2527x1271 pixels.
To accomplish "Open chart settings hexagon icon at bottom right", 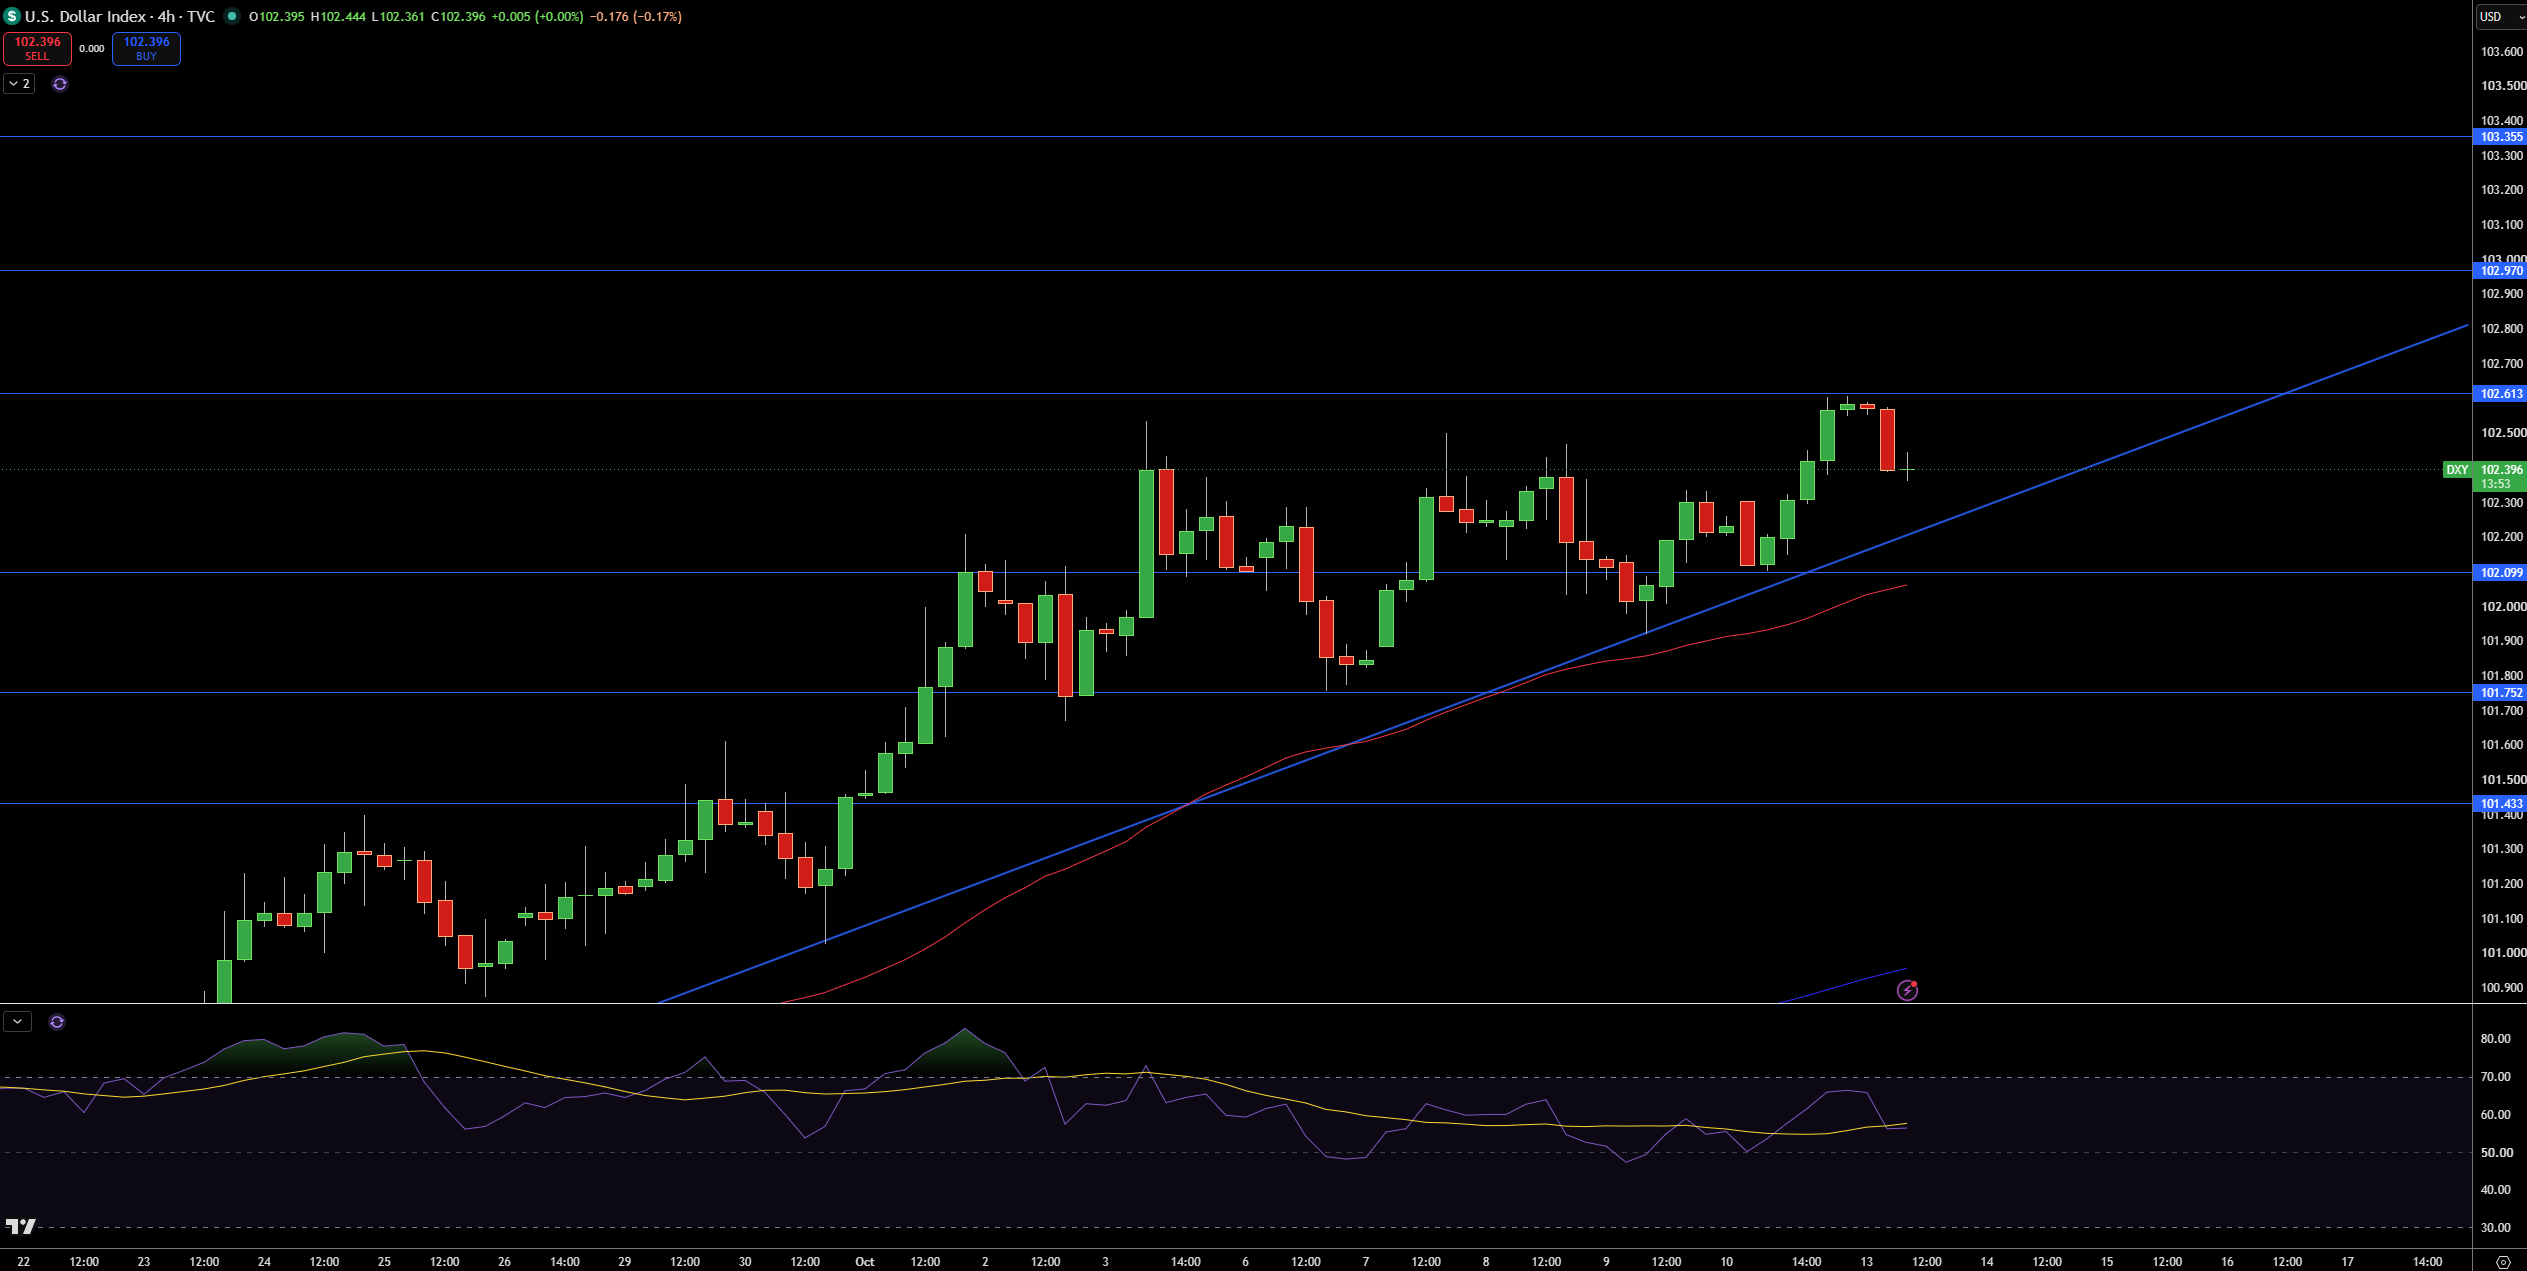I will [x=2503, y=1262].
